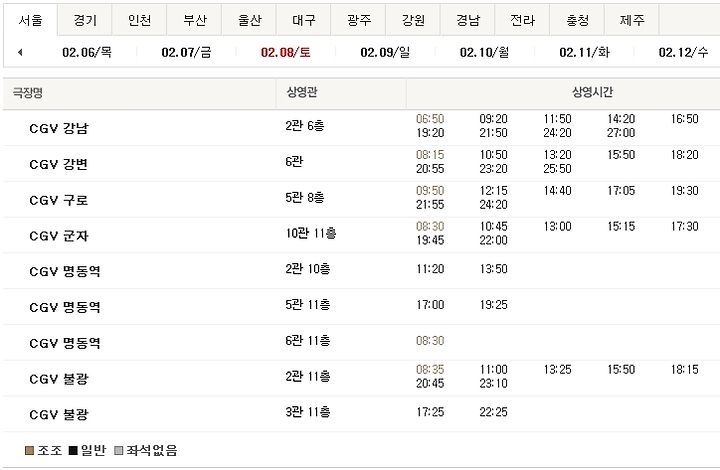Select the 18:15 showtime at CGV 불광
Viewport: 720px width, 470px height.
click(685, 369)
